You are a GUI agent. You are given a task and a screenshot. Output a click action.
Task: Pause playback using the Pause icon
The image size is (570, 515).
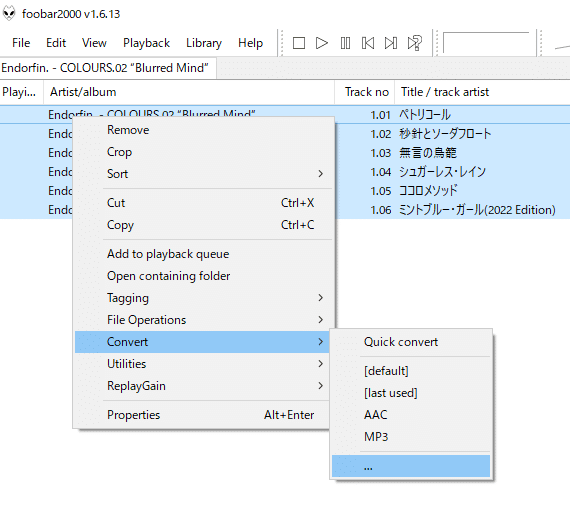pos(345,43)
